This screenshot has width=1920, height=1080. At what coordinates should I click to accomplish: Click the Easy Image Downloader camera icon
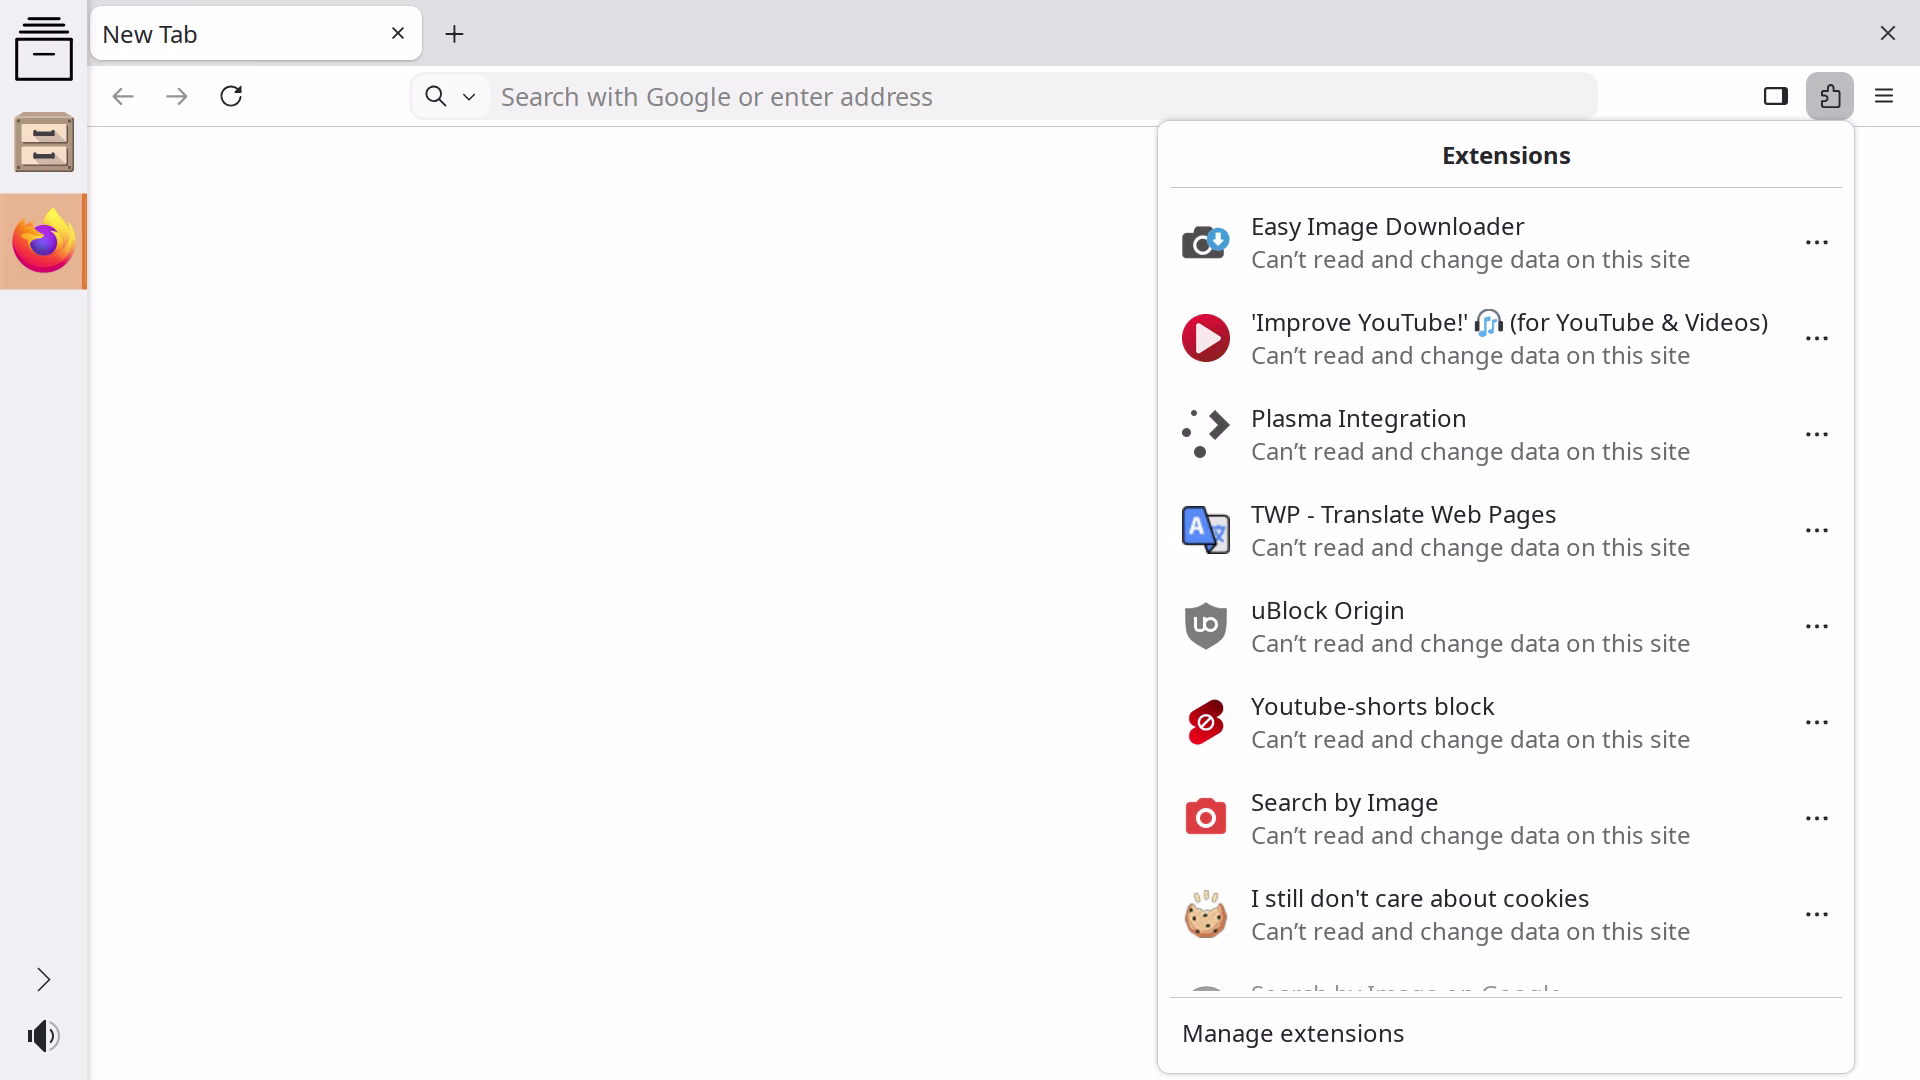coord(1205,242)
